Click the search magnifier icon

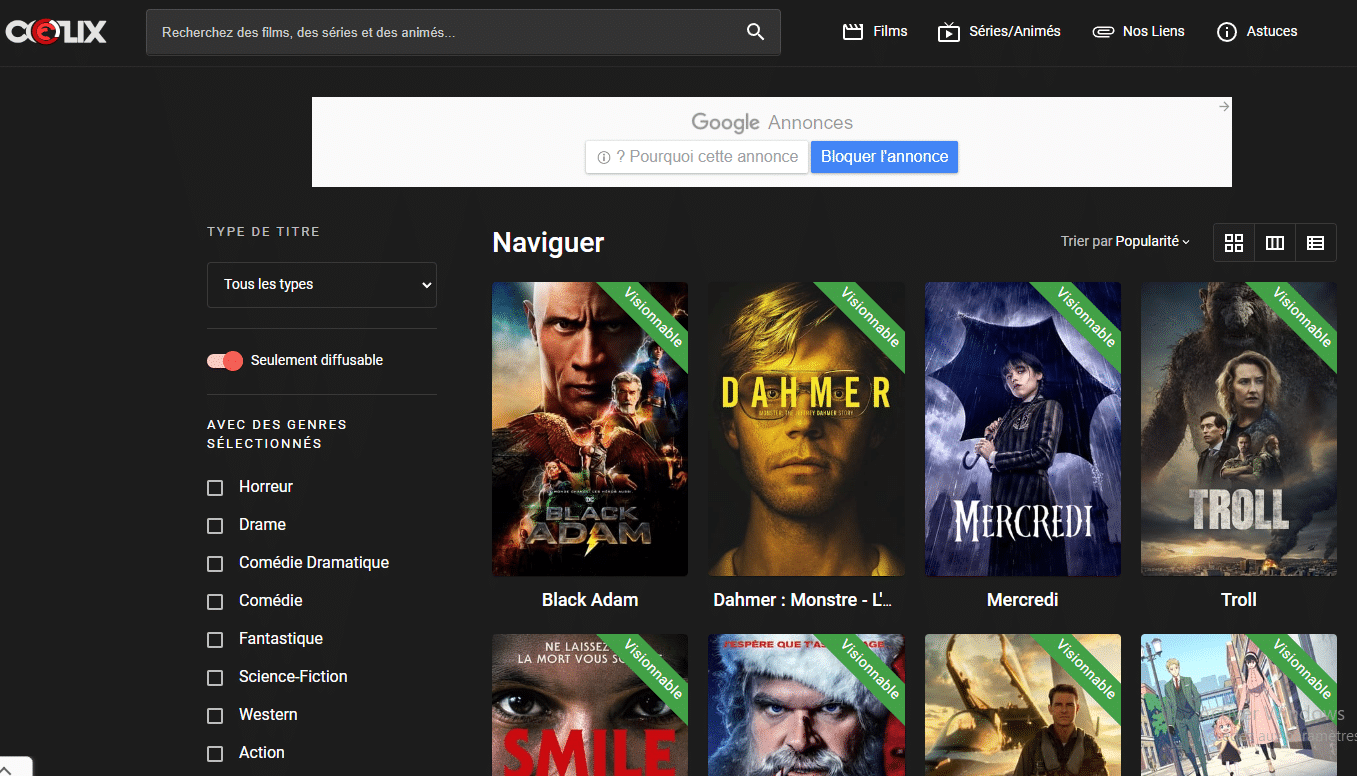[755, 31]
